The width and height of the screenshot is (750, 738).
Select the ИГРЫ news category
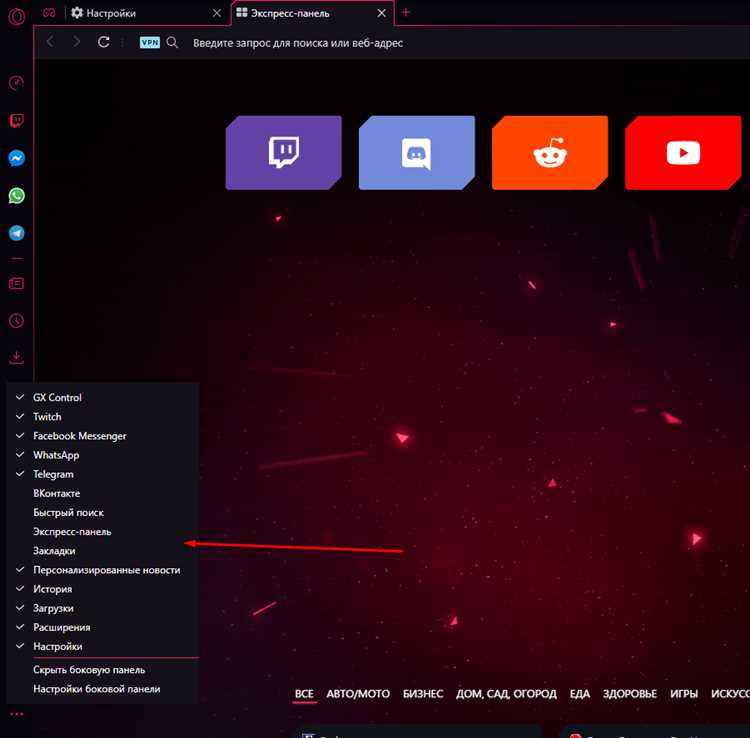(684, 694)
